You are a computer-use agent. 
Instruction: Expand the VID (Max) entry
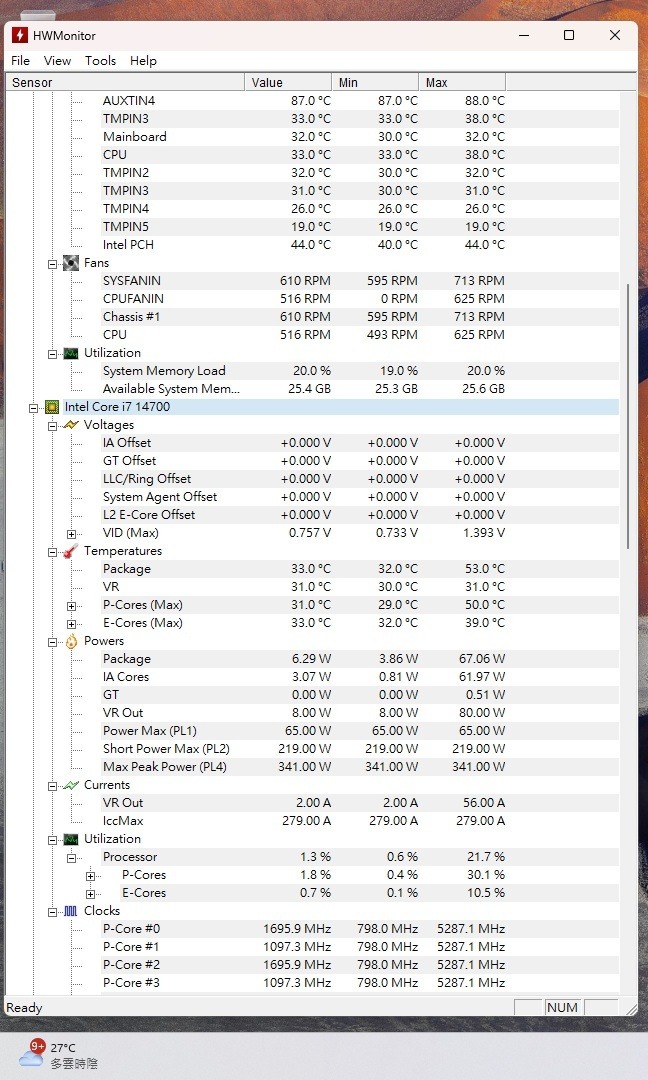point(72,534)
